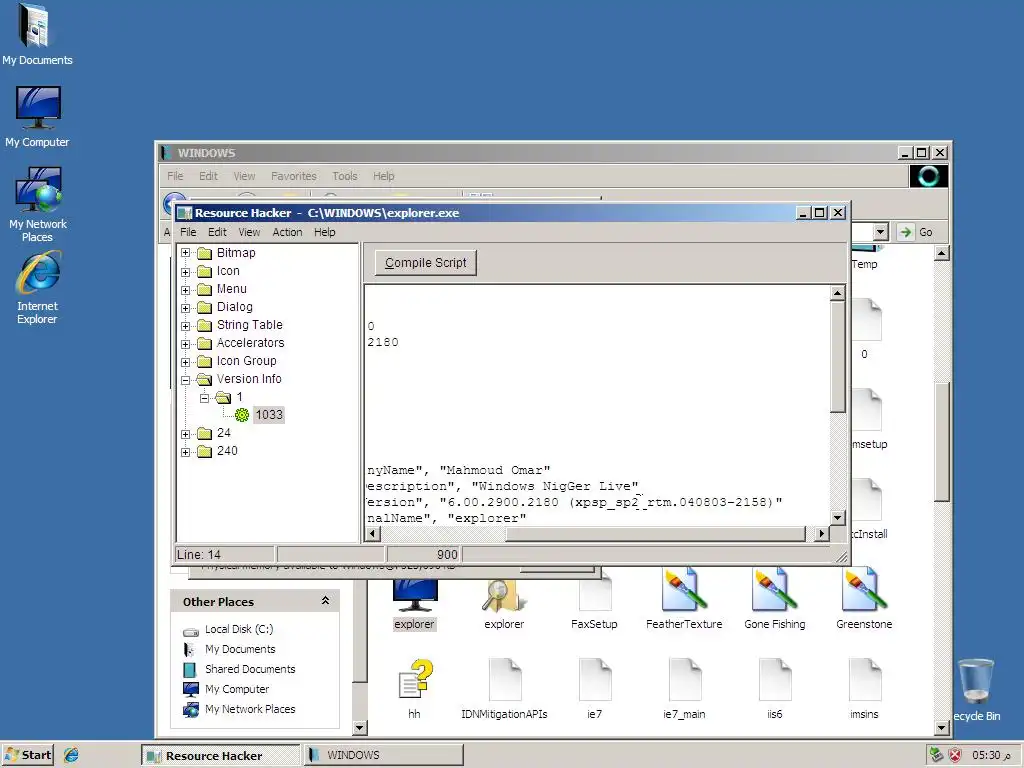
Task: Click the Start button
Action: (x=27, y=755)
